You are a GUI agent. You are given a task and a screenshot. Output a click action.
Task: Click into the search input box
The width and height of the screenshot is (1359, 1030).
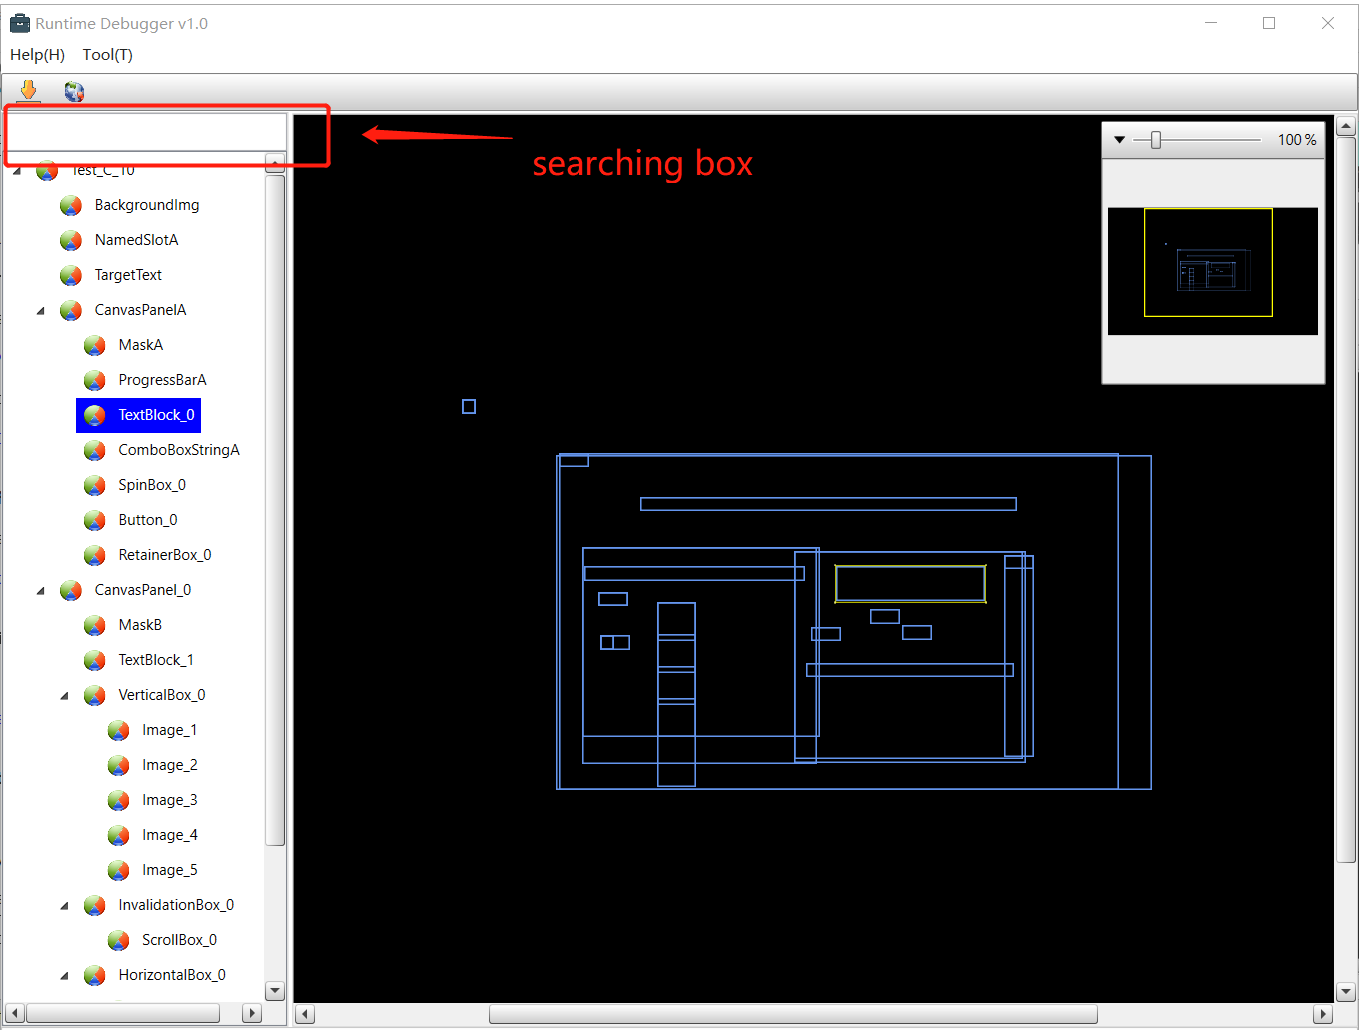tap(147, 132)
